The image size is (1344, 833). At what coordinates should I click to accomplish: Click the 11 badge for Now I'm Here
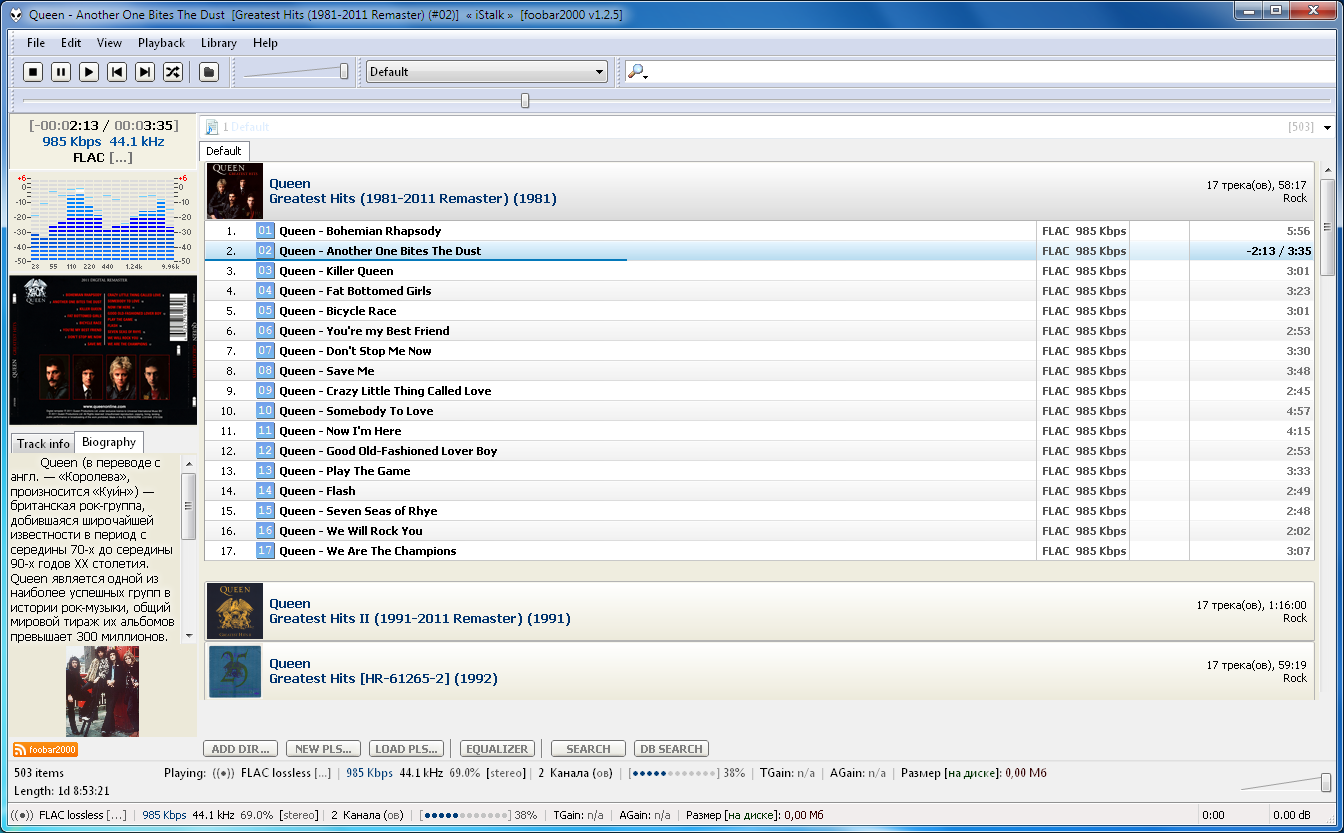265,431
